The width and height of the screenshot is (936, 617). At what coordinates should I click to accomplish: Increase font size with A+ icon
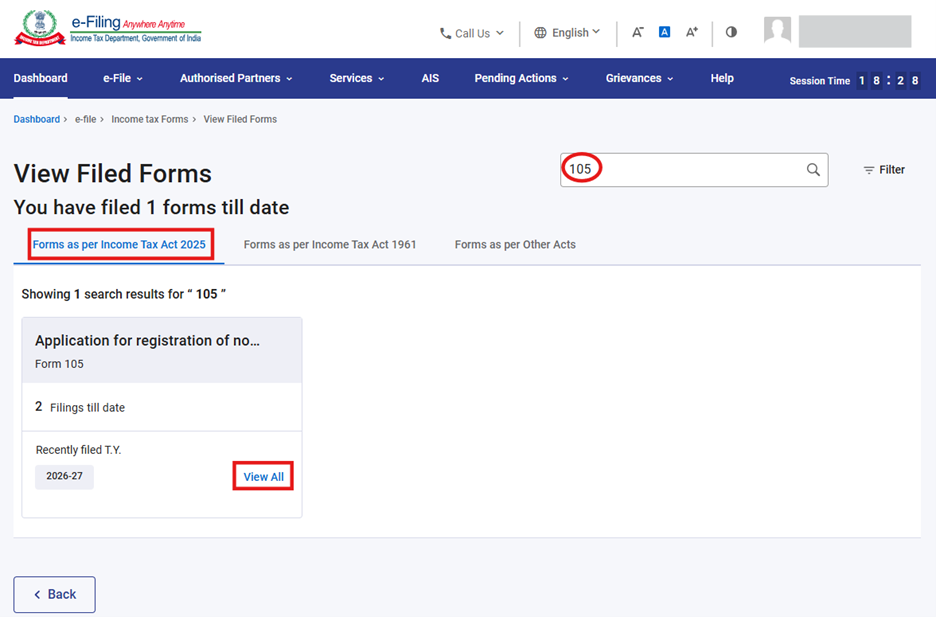[691, 32]
